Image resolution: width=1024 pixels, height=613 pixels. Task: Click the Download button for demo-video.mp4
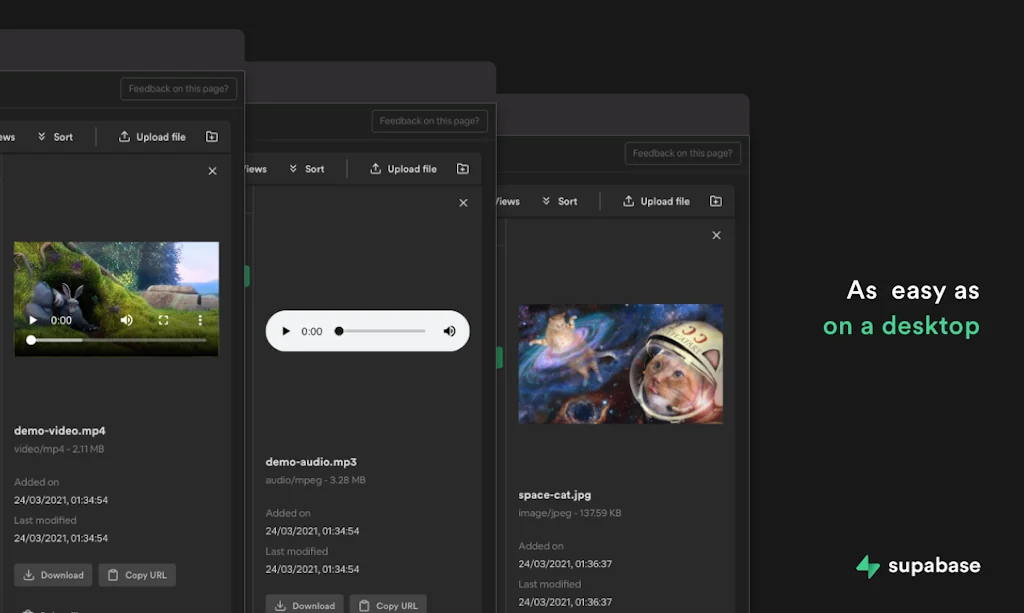point(52,575)
